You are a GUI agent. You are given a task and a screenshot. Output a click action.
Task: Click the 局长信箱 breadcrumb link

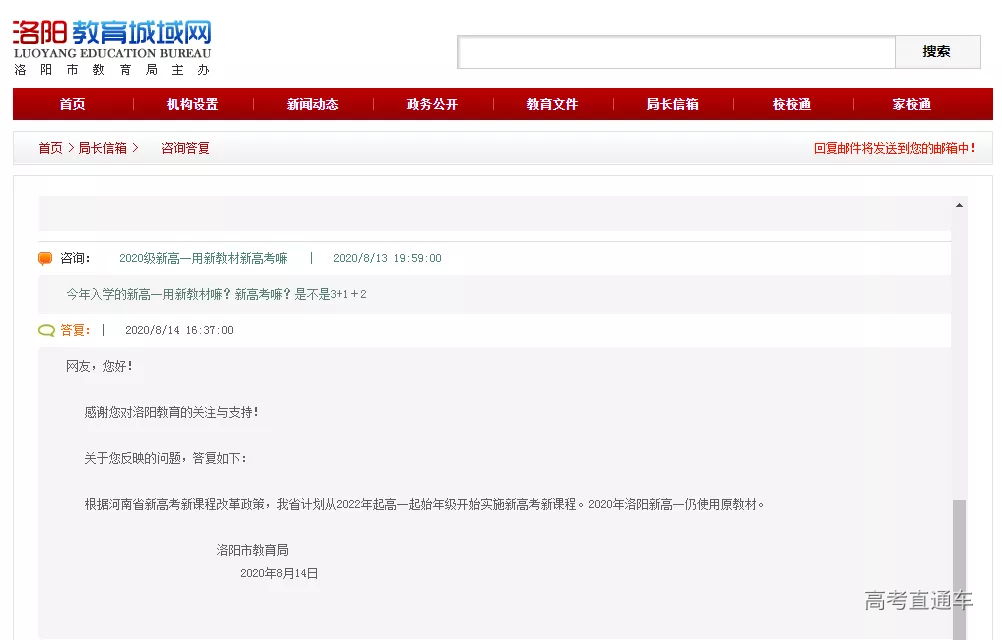pos(103,148)
